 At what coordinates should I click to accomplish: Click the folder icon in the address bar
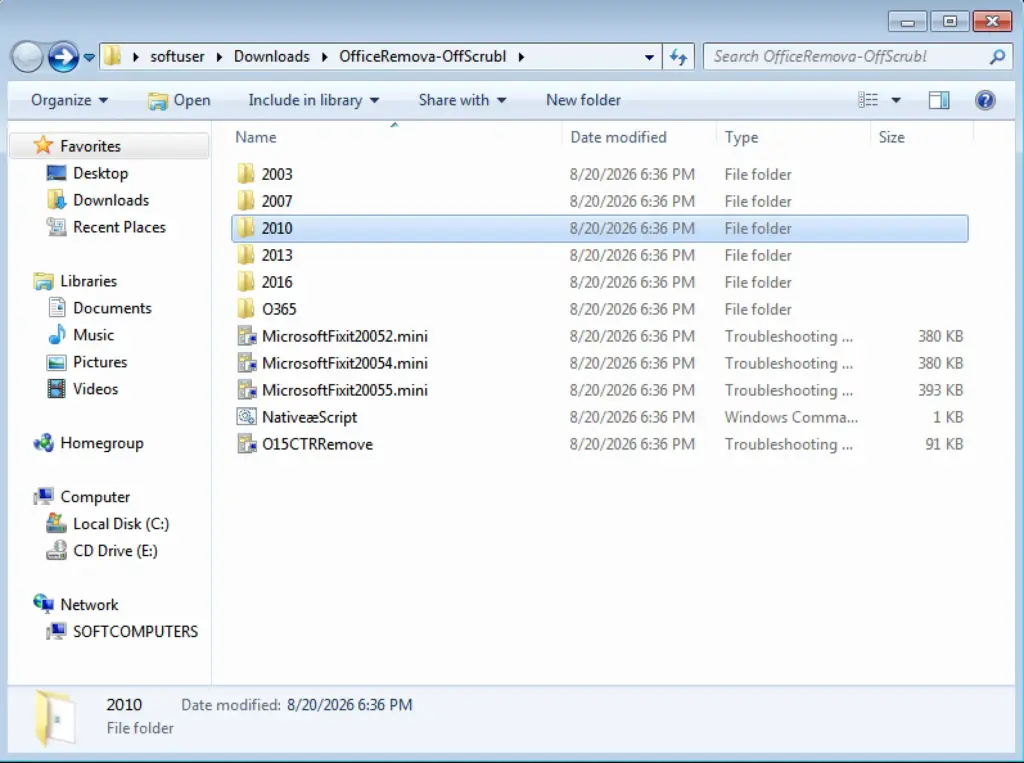pos(112,56)
